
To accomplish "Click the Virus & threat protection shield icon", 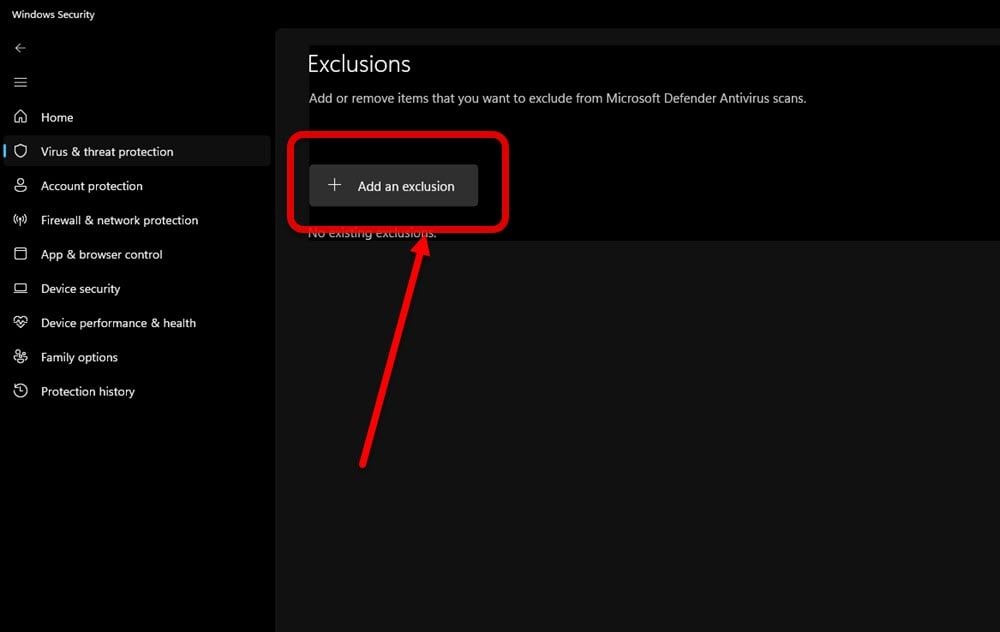I will 20,151.
